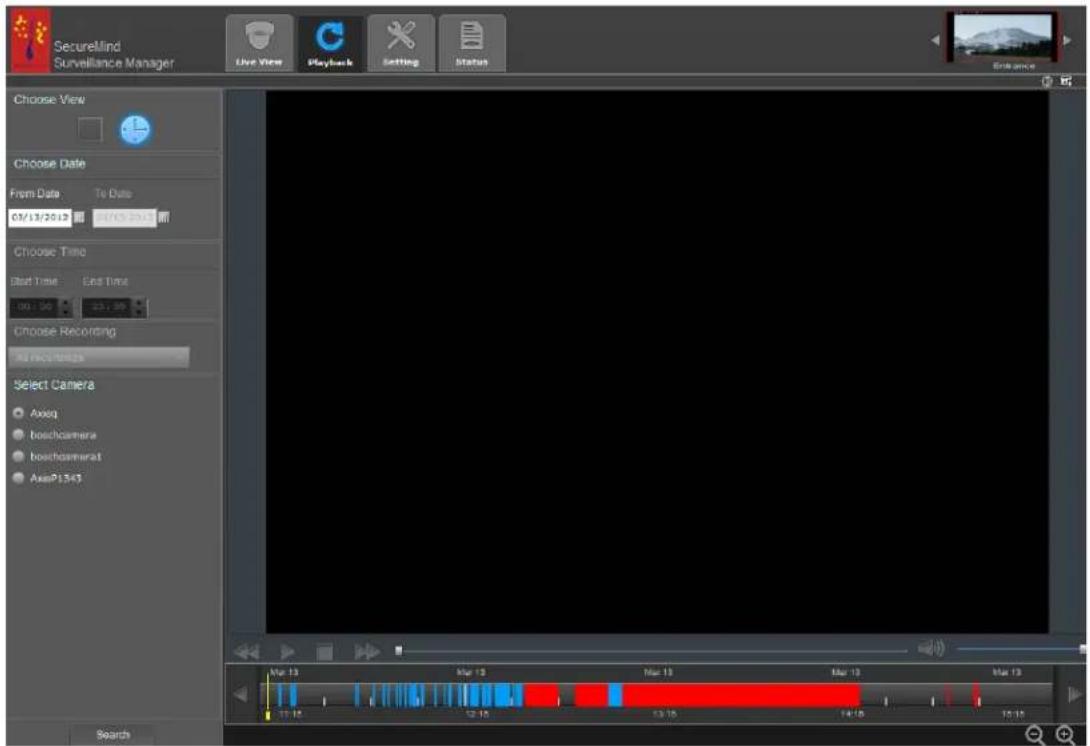
Task: Zoom in the timeline
Action: pos(1065,734)
